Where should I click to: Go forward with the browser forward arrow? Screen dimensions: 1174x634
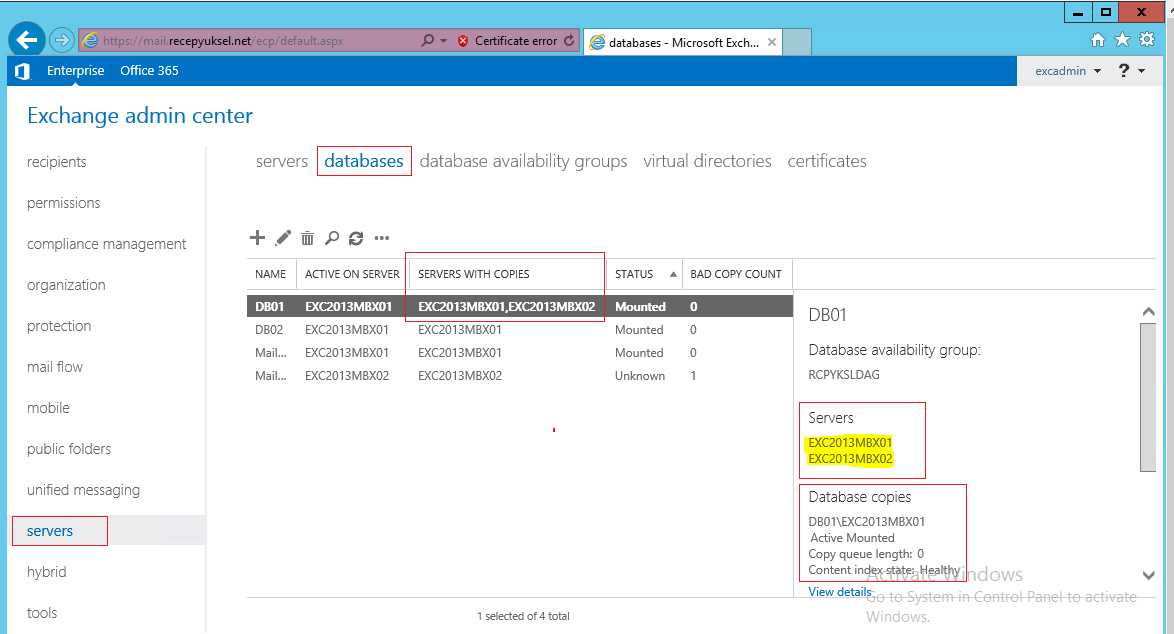pyautogui.click(x=62, y=40)
